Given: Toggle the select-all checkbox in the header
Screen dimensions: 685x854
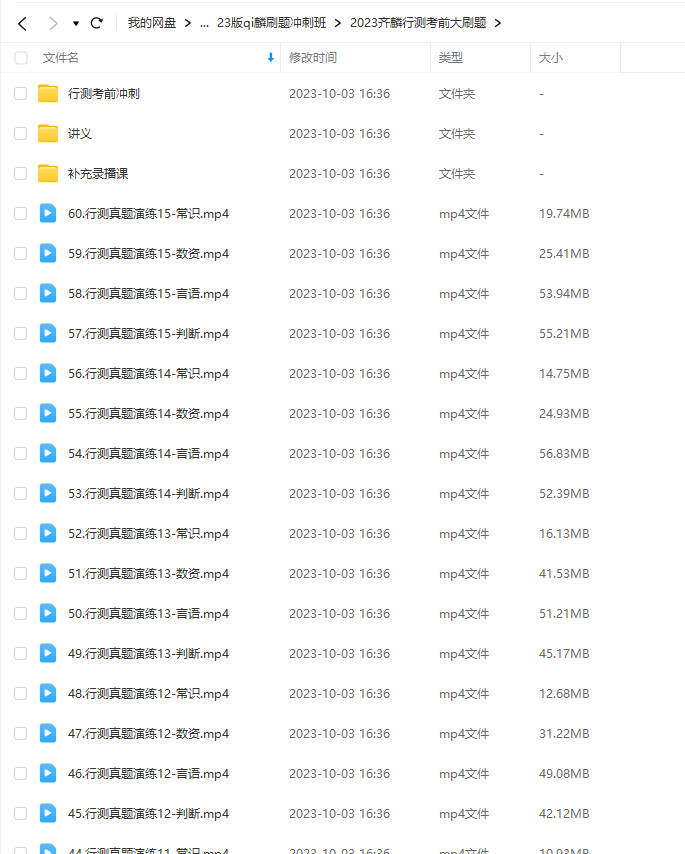Looking at the screenshot, I should pyautogui.click(x=21, y=58).
